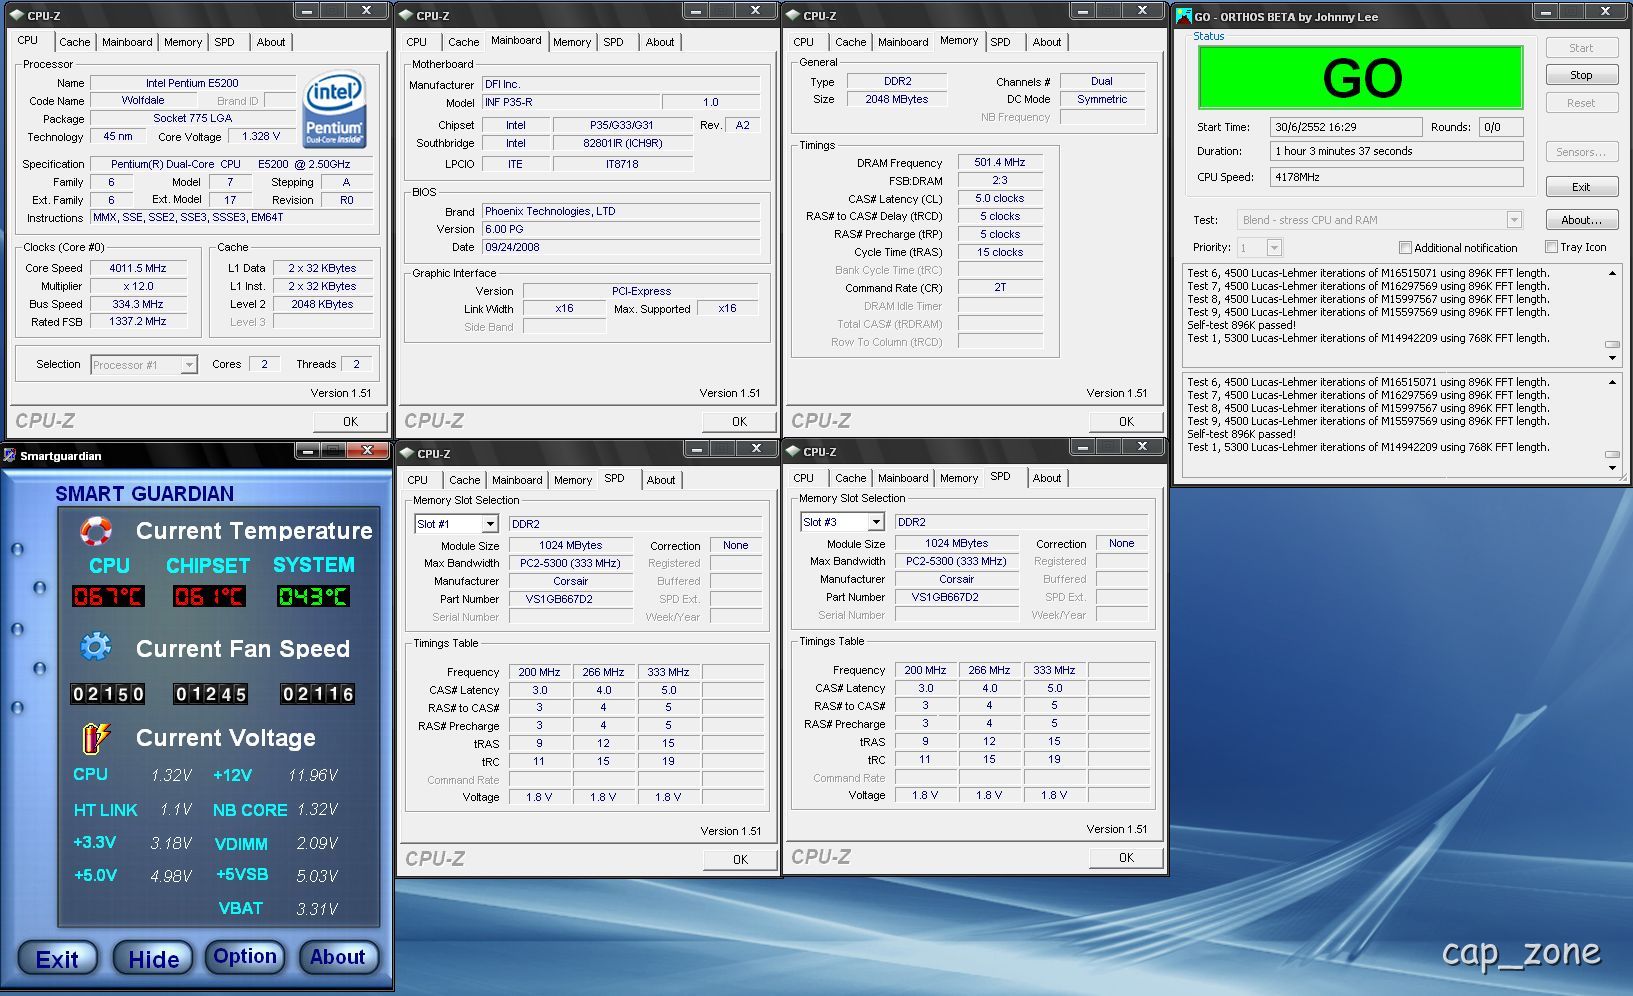Viewport: 1633px width, 996px height.
Task: Open Memory tab in the Pentium E5200 window
Action: (183, 42)
